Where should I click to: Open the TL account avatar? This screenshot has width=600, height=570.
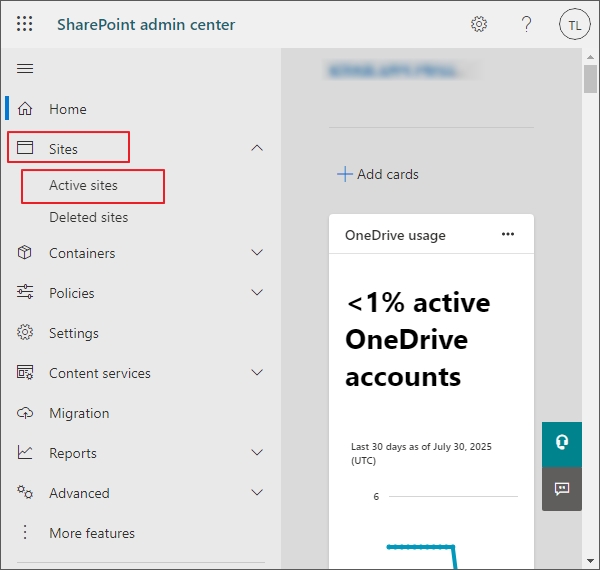574,25
